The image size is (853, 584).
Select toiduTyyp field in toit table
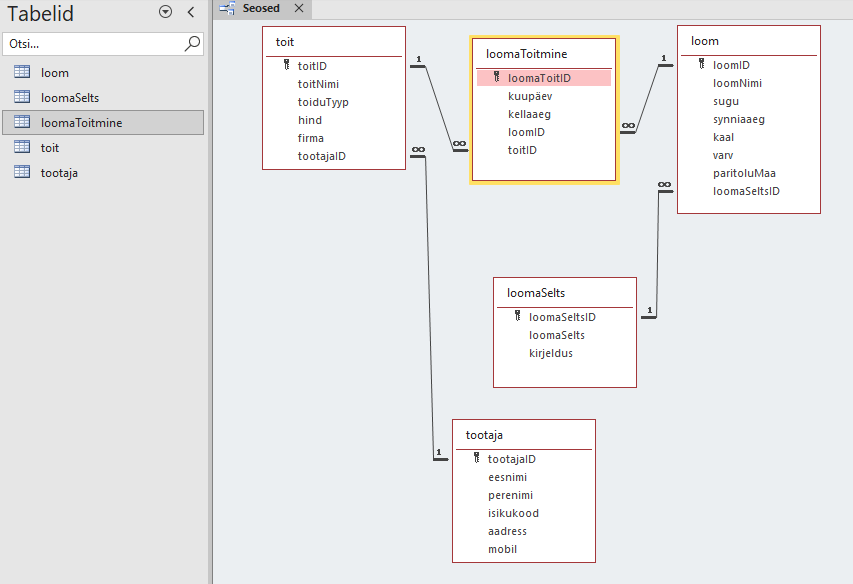[x=323, y=102]
